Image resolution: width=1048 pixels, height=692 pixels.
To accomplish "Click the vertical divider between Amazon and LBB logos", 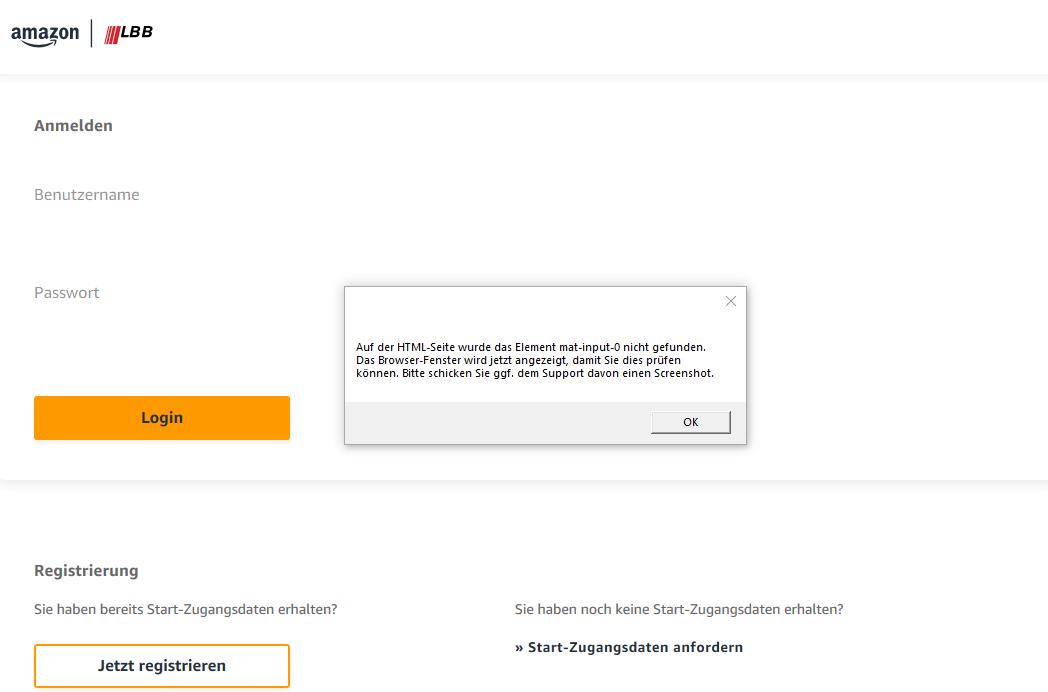I will [x=92, y=33].
